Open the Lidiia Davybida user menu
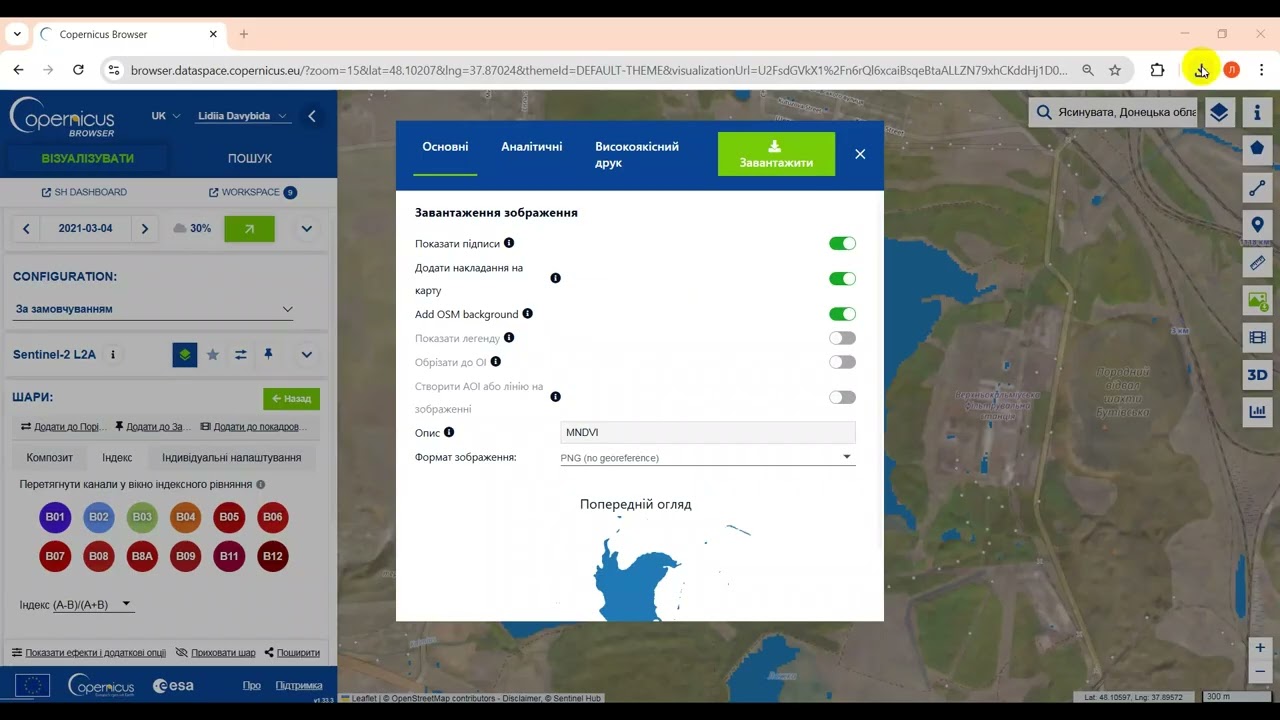 pyautogui.click(x=243, y=116)
